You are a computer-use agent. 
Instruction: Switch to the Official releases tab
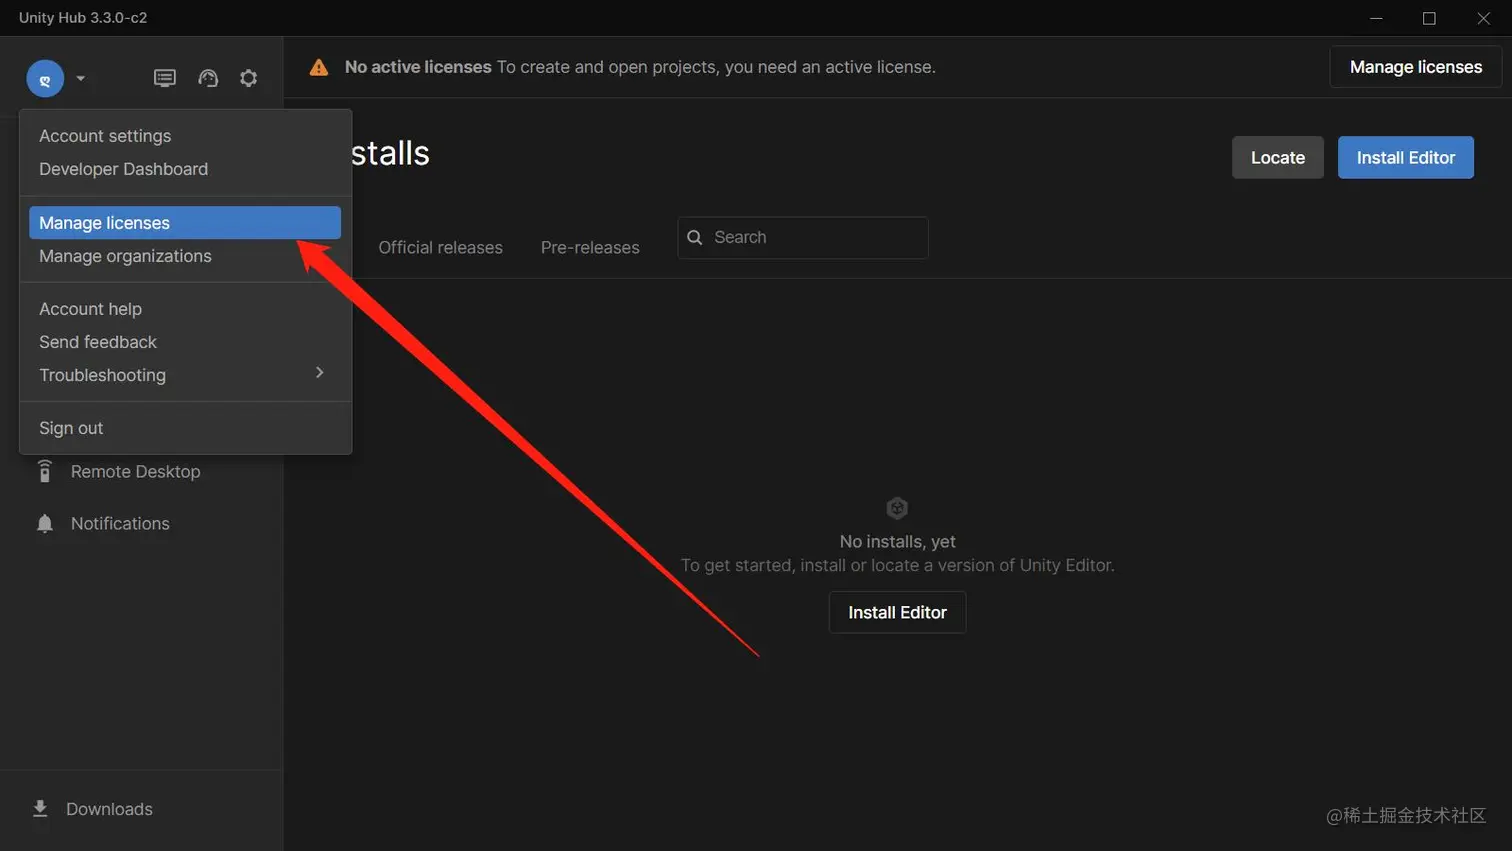pos(440,248)
